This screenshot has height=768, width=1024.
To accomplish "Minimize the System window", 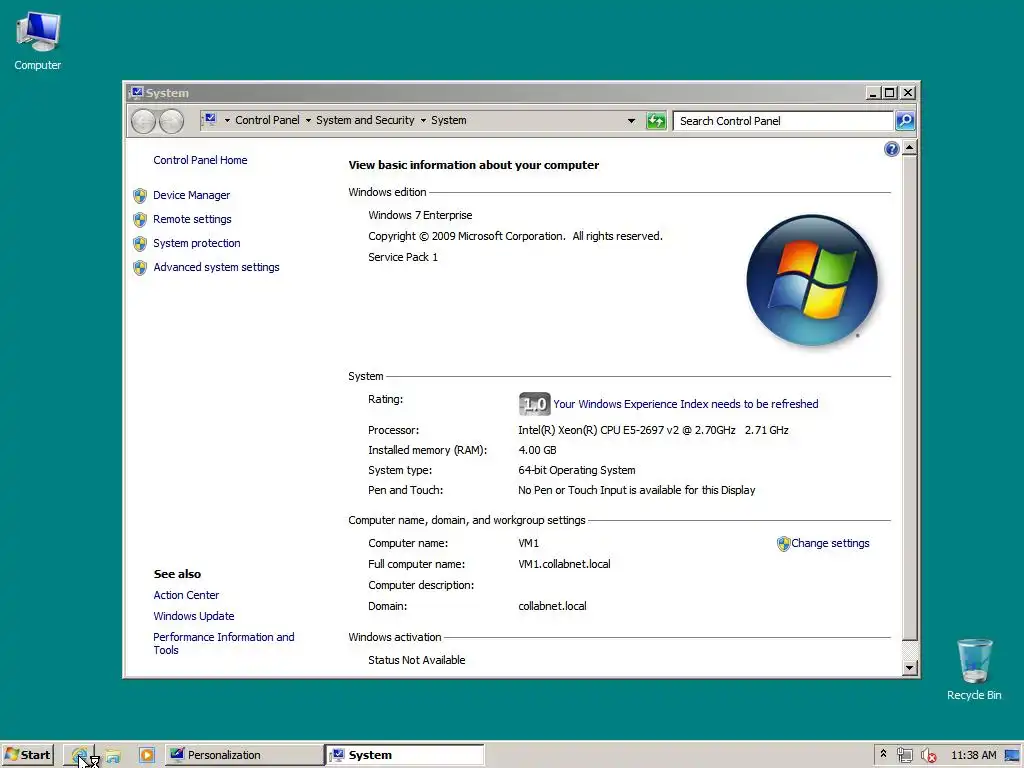I will 872,93.
